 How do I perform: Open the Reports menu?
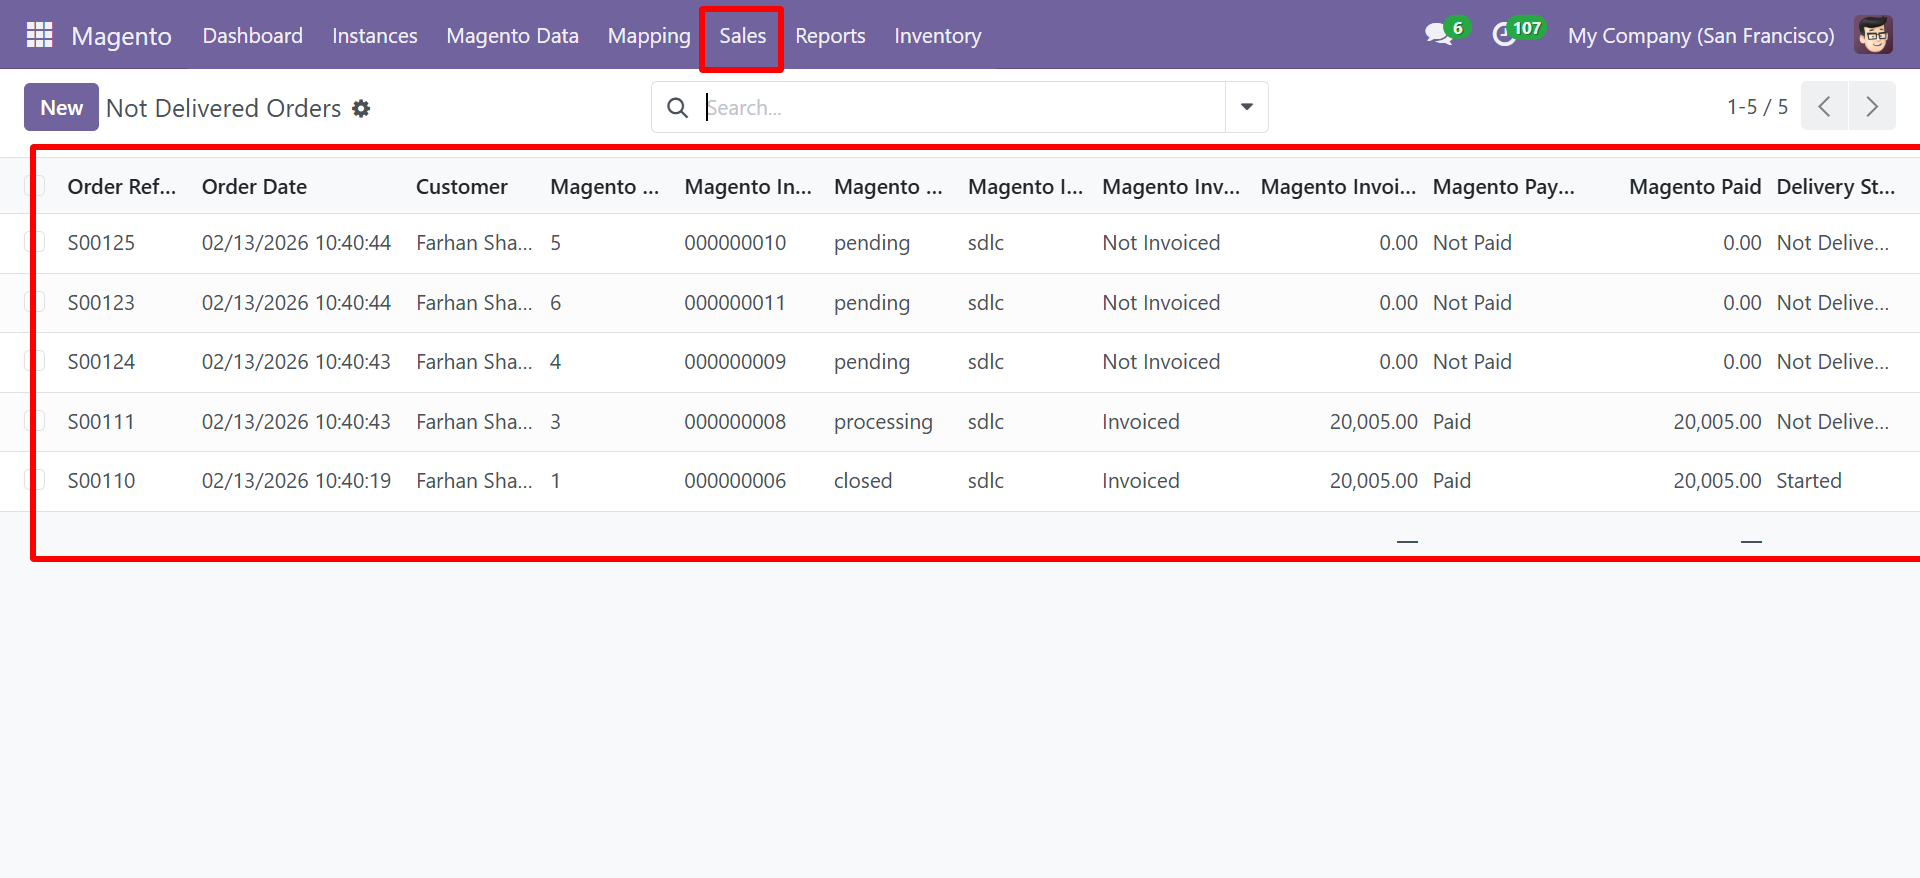(829, 36)
